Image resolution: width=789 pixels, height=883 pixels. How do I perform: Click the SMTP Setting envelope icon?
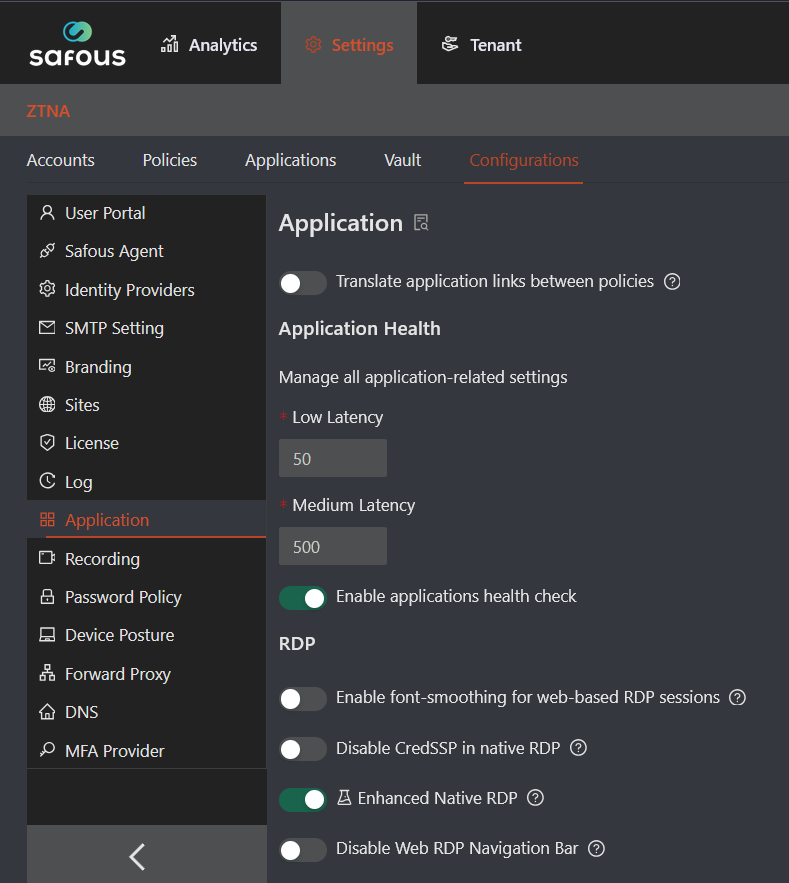(48, 327)
